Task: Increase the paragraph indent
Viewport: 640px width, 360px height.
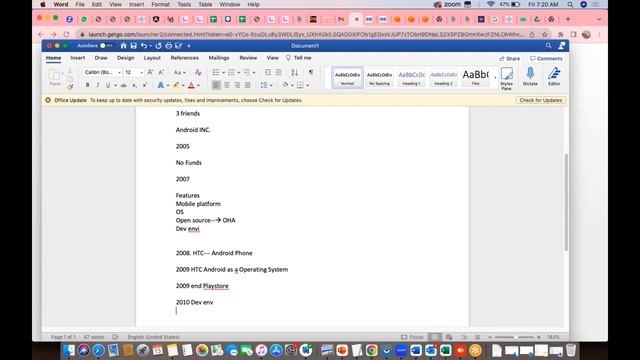Action: pos(278,72)
